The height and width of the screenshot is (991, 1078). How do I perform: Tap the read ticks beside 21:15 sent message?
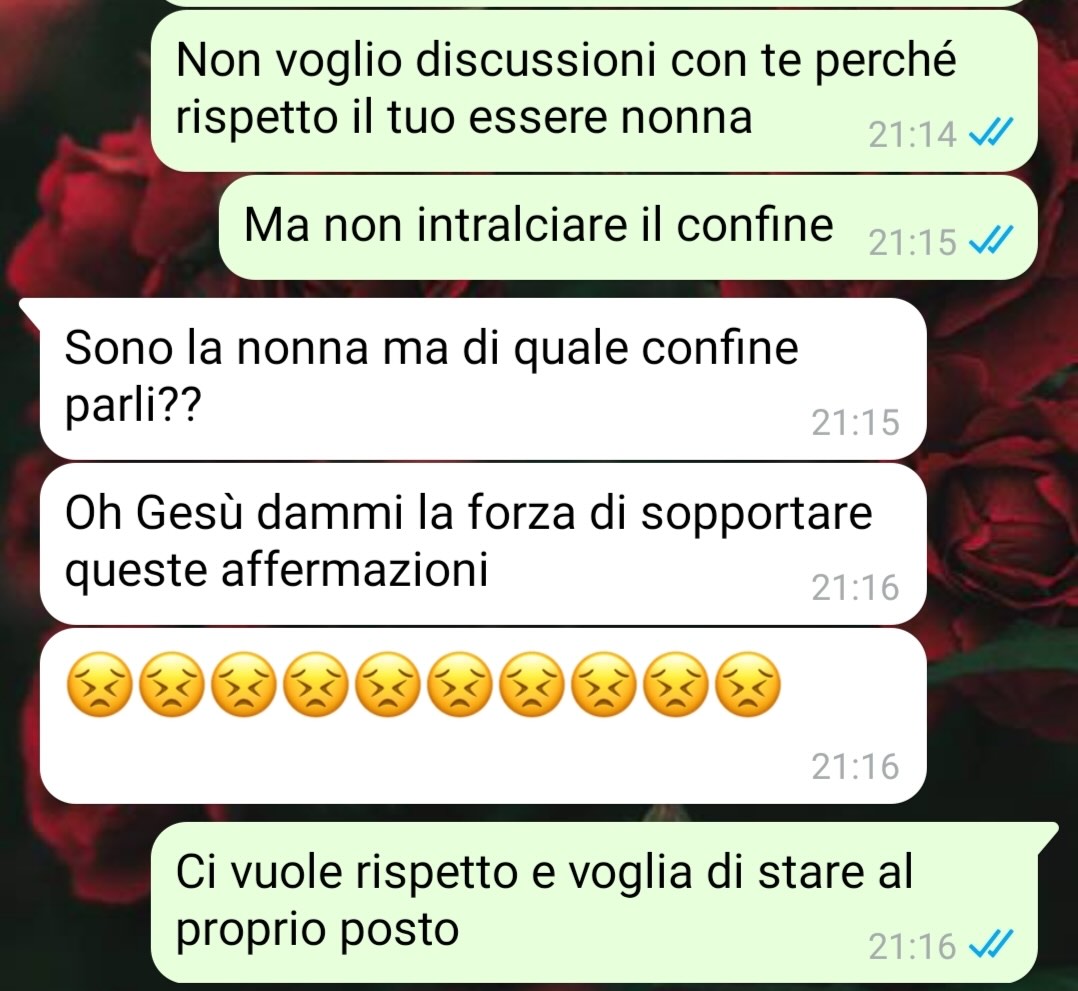pyautogui.click(x=991, y=240)
